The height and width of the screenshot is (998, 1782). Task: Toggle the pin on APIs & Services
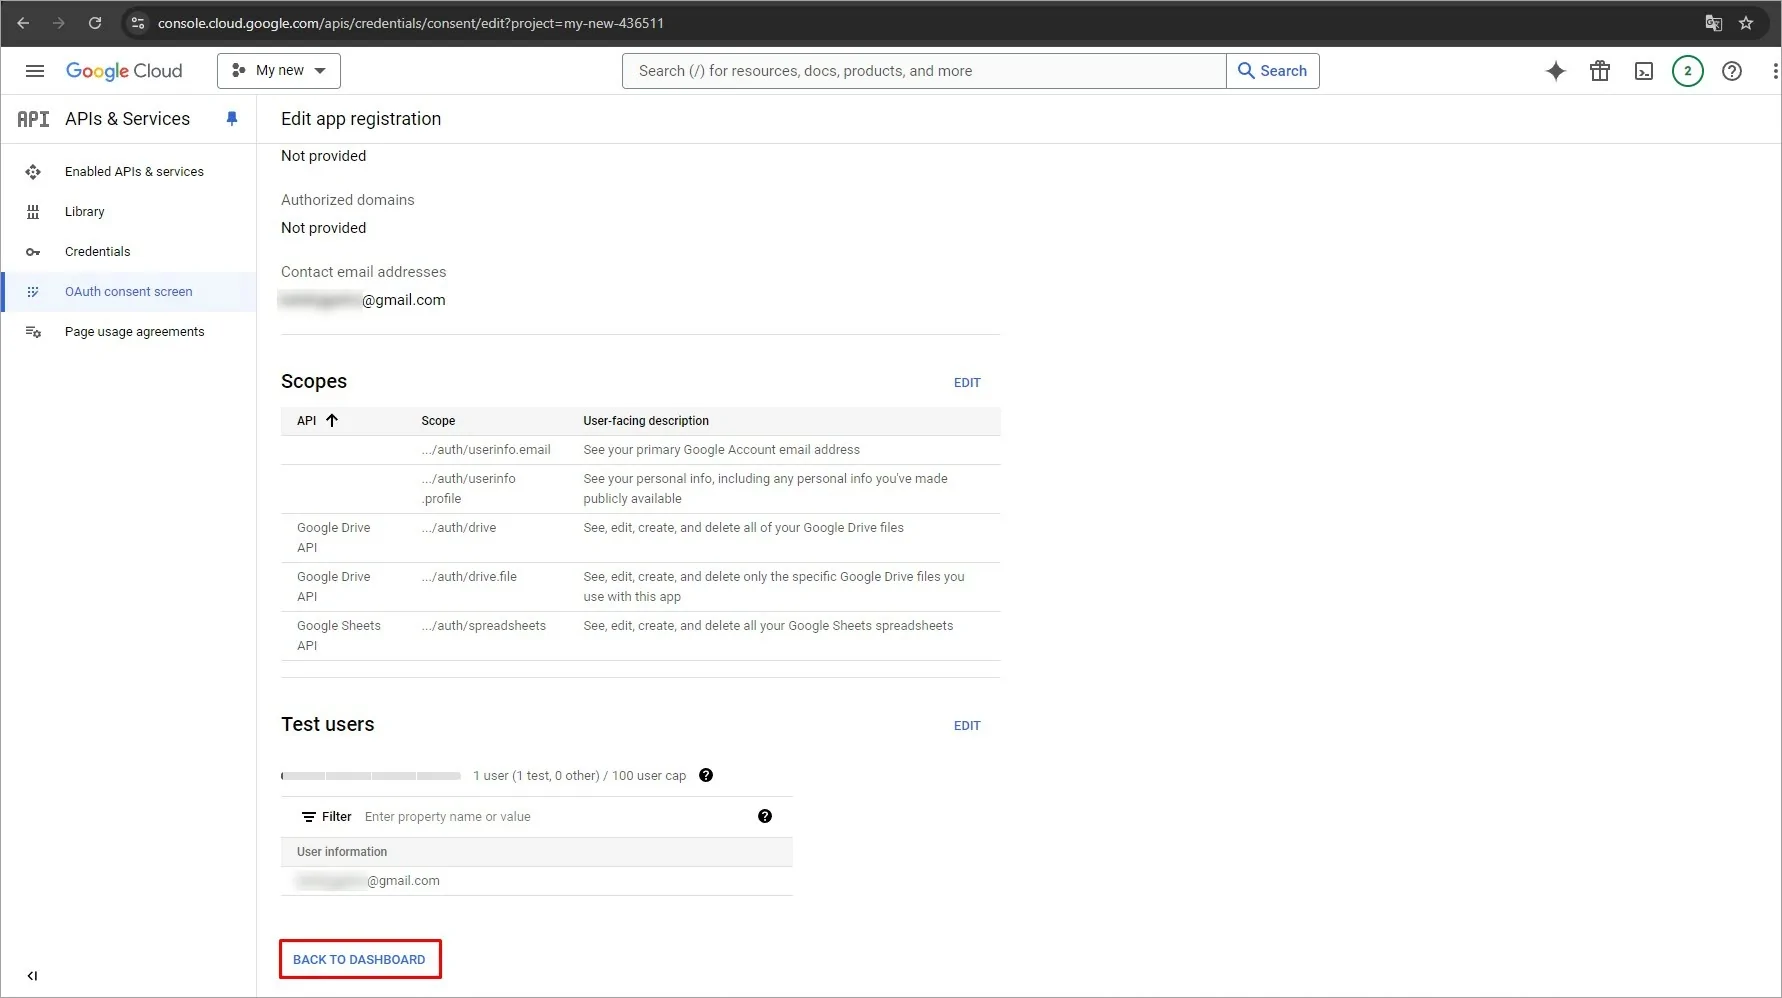click(232, 118)
